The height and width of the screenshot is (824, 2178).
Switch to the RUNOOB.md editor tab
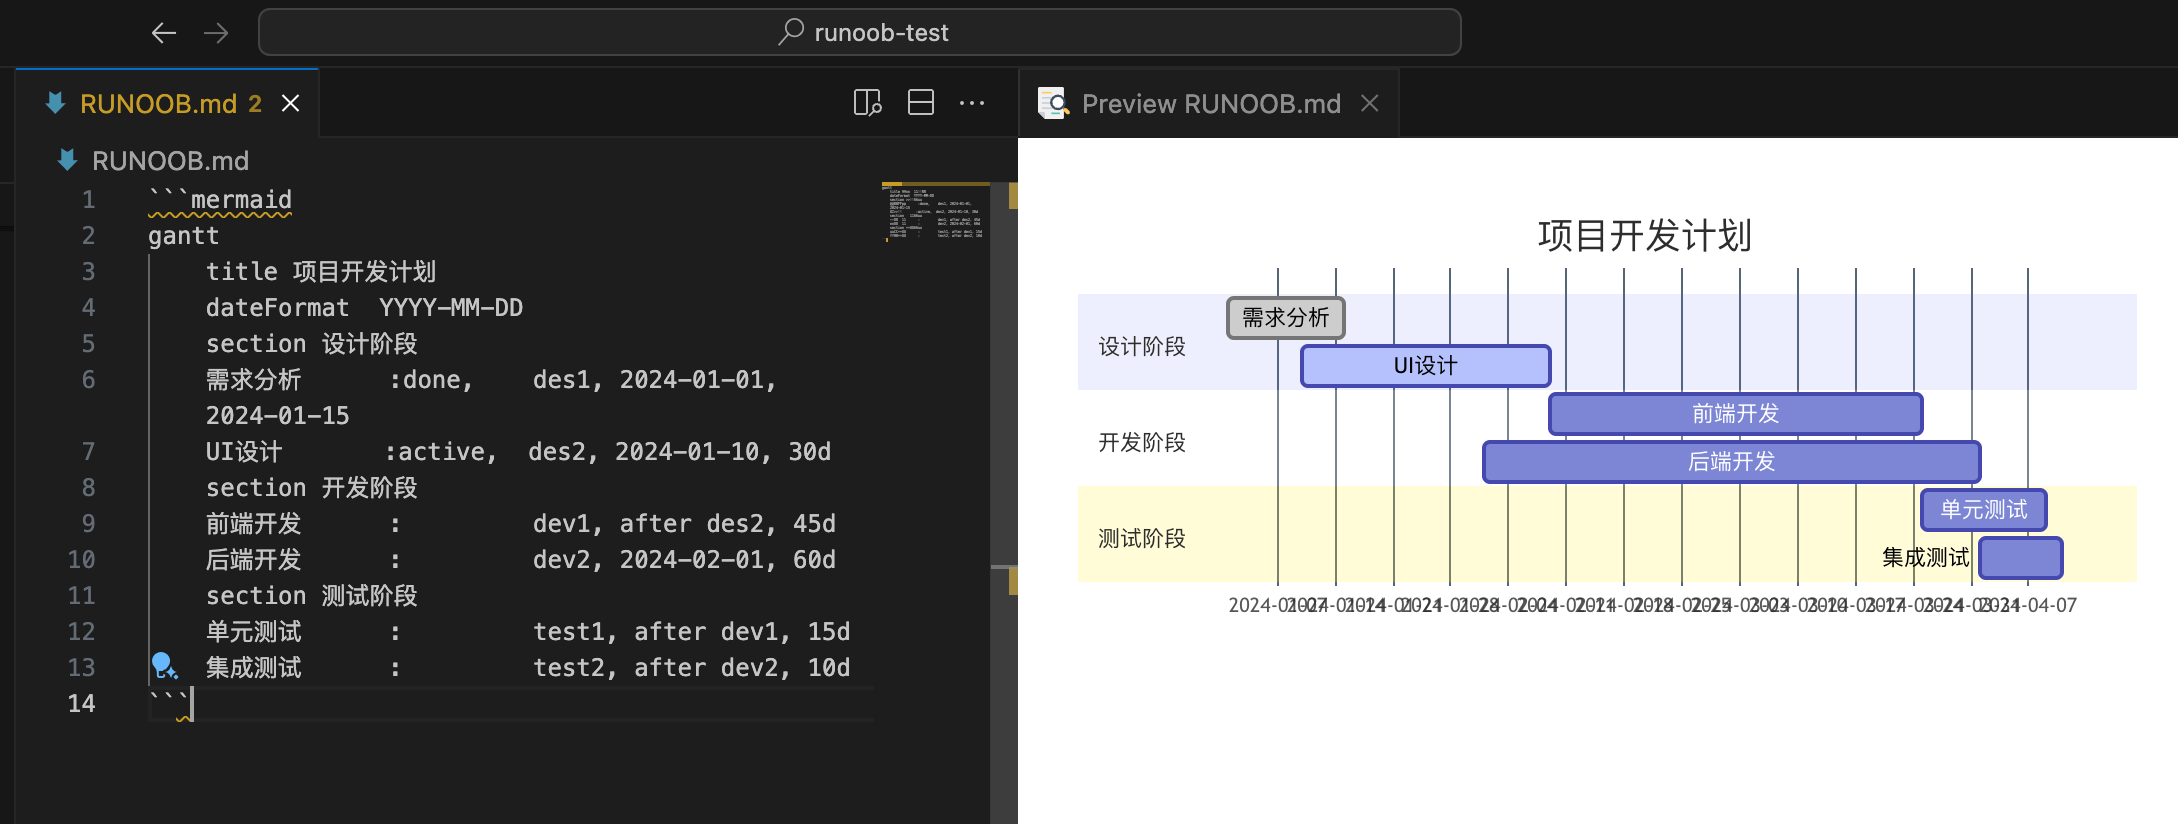pyautogui.click(x=158, y=103)
